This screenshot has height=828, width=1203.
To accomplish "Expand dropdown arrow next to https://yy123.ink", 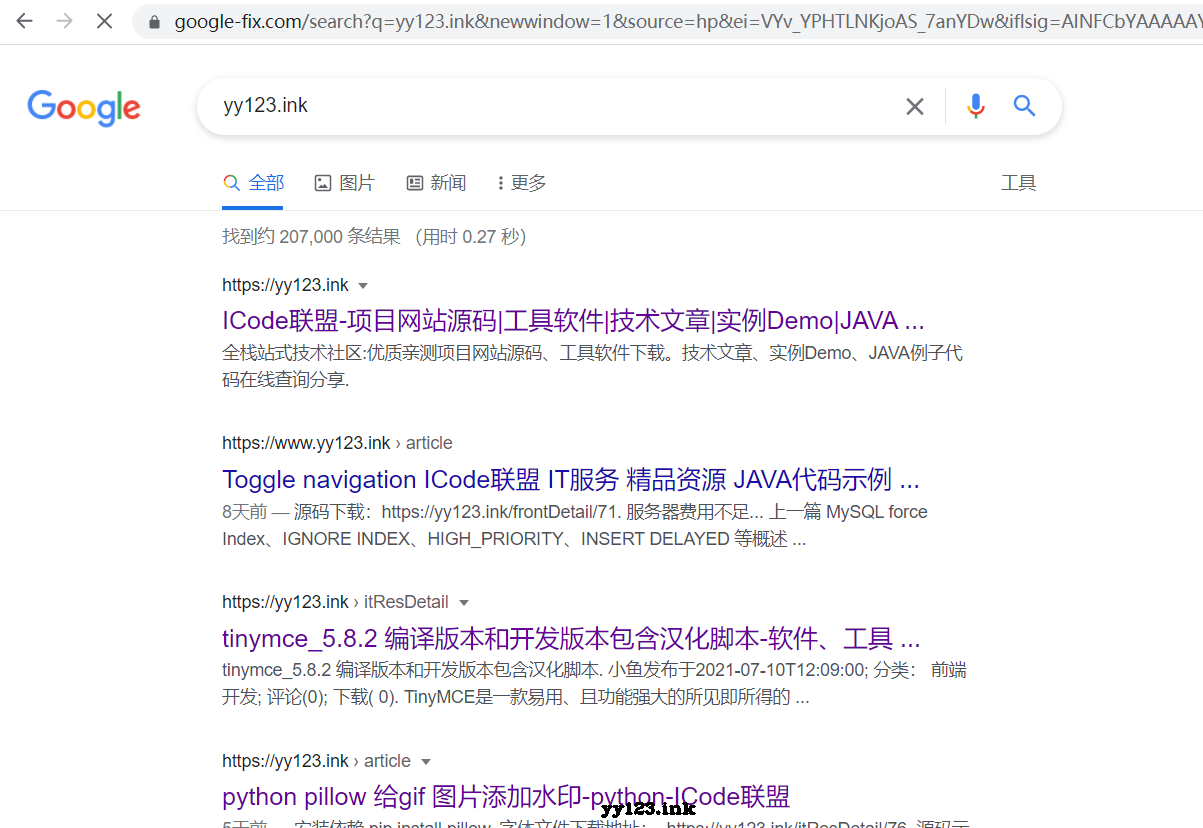I will 363,286.
